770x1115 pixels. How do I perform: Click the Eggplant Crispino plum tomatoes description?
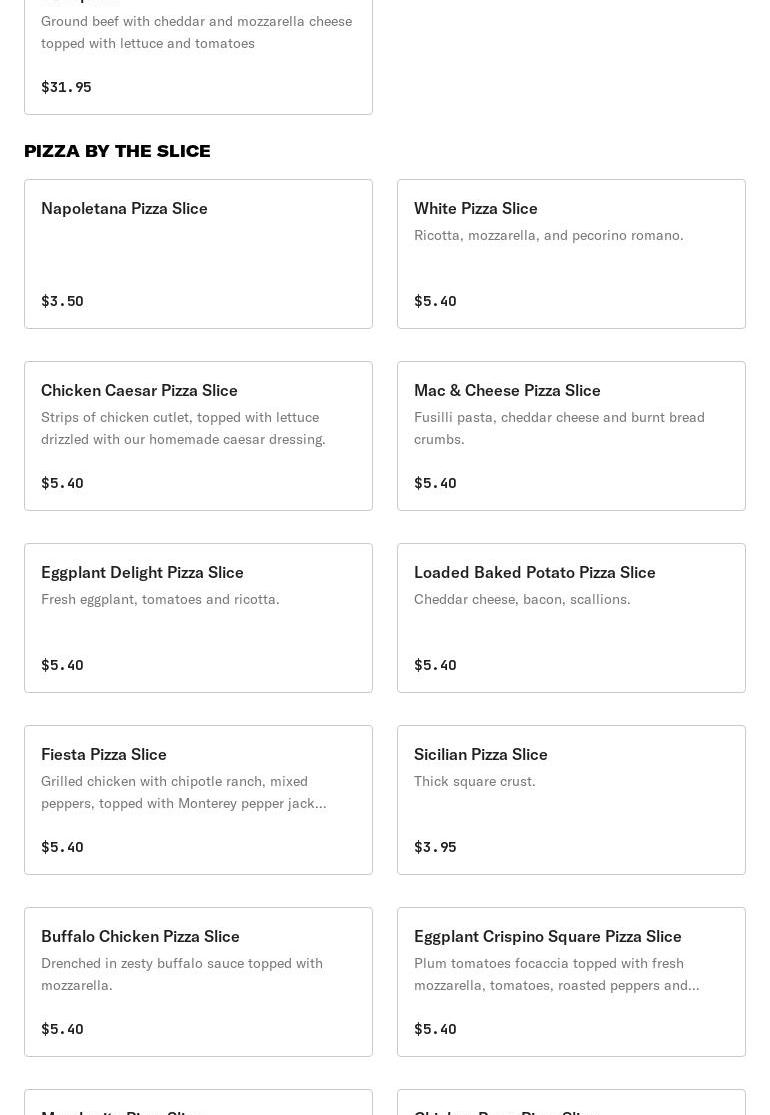[x=556, y=974]
